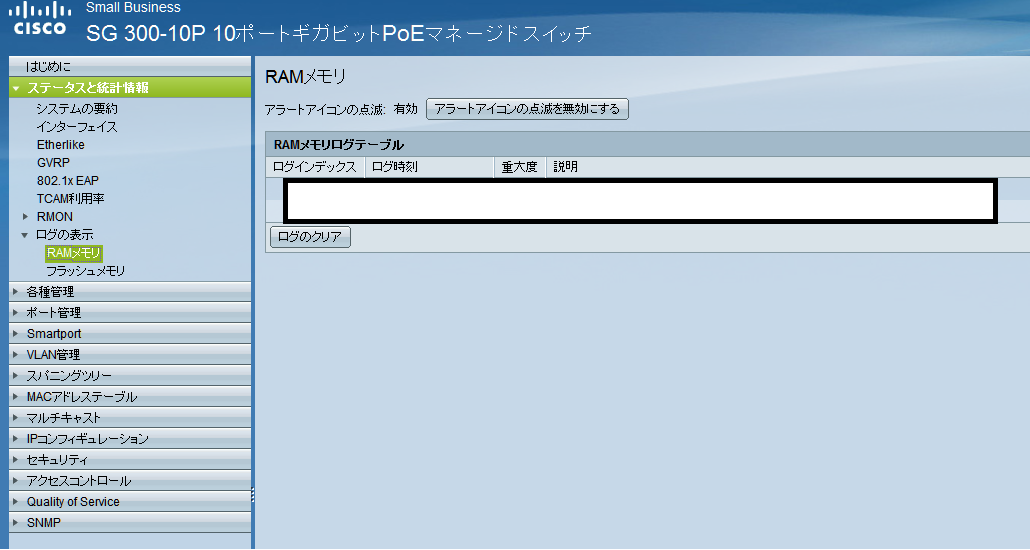Click the RAMメモリ page heading
This screenshot has height=550, width=1030.
[305, 77]
